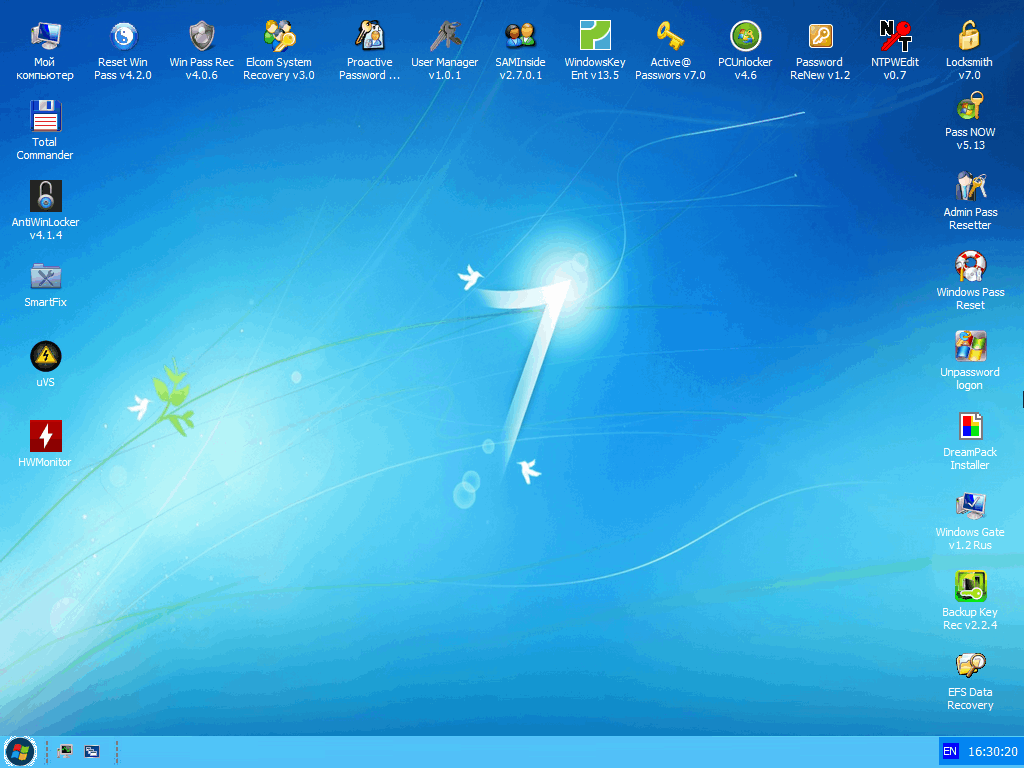Image resolution: width=1024 pixels, height=768 pixels.
Task: Launch Backup Key Rec v2.2.4
Action: coord(970,586)
